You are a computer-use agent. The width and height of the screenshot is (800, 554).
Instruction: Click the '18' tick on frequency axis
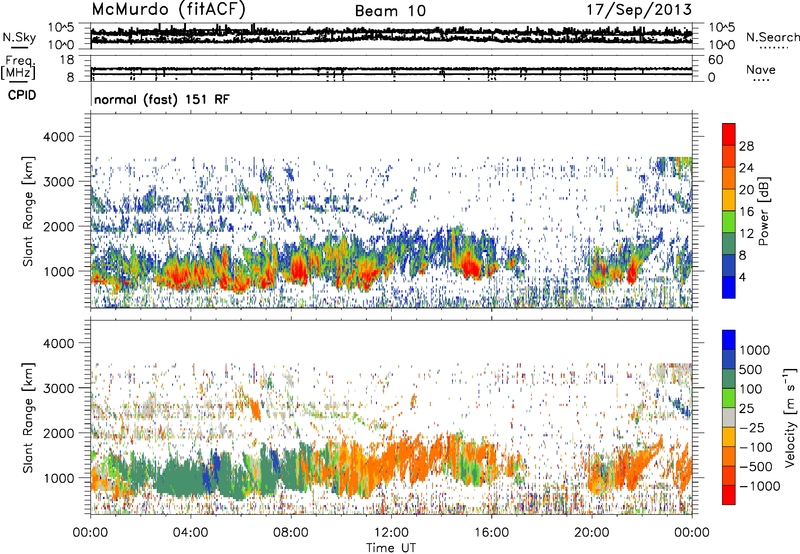pos(67,60)
